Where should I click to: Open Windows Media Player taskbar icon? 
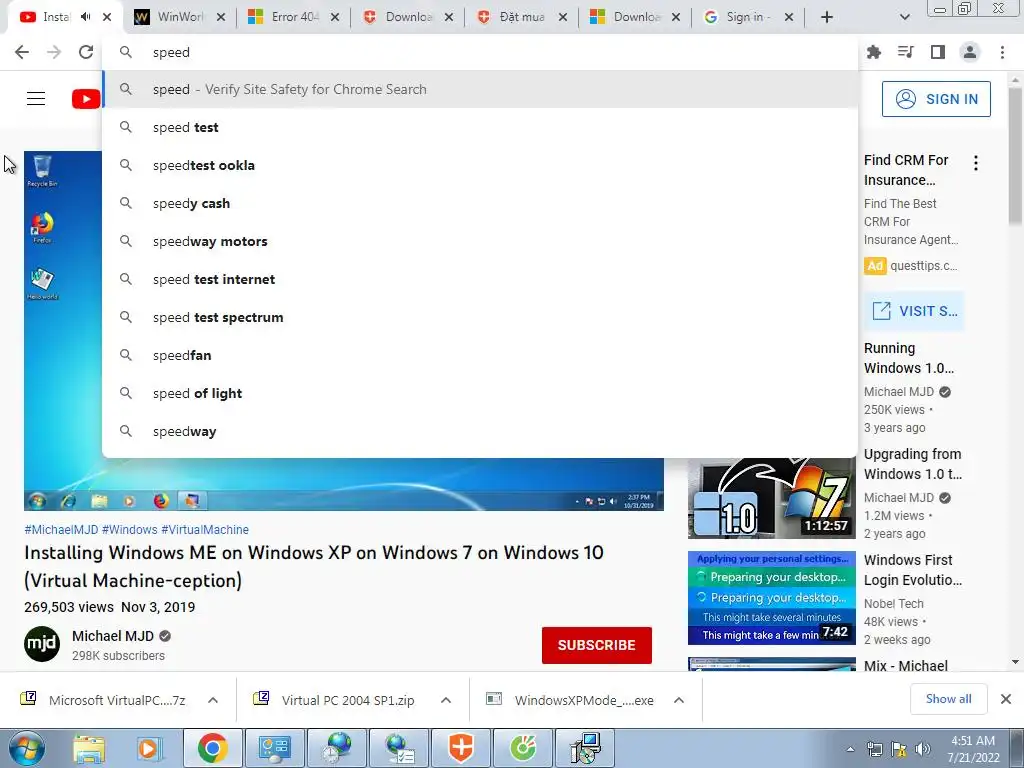coord(149,748)
